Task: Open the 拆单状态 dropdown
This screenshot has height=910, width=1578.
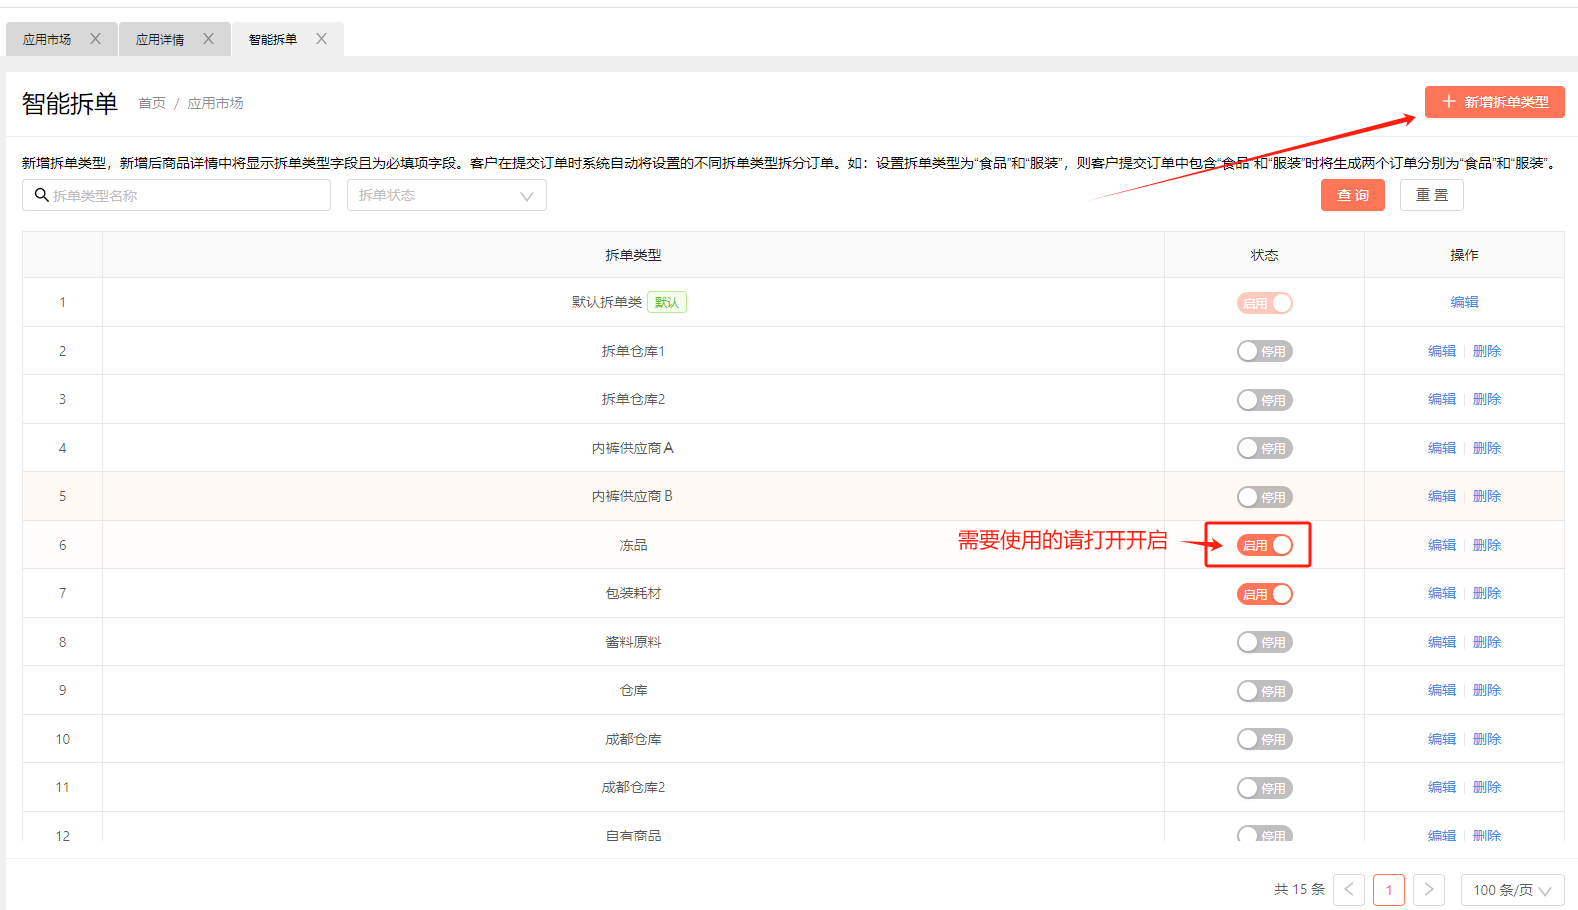Action: tap(446, 195)
